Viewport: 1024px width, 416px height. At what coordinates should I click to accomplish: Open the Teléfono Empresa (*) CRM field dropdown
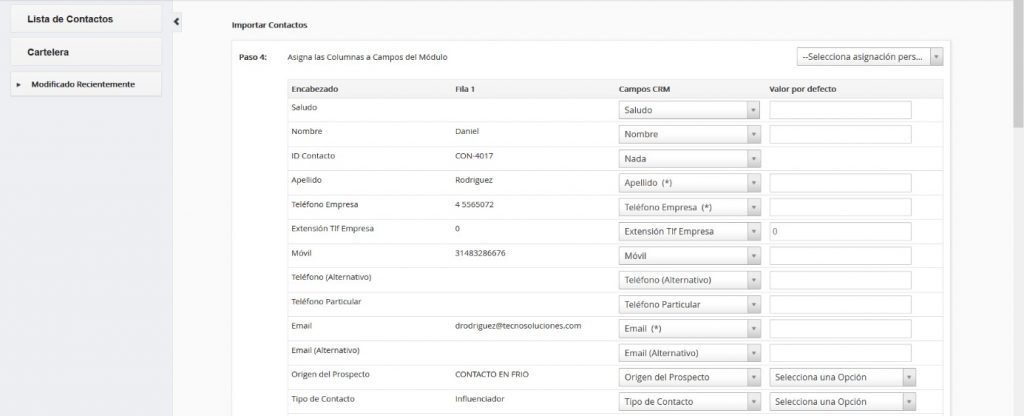point(689,207)
